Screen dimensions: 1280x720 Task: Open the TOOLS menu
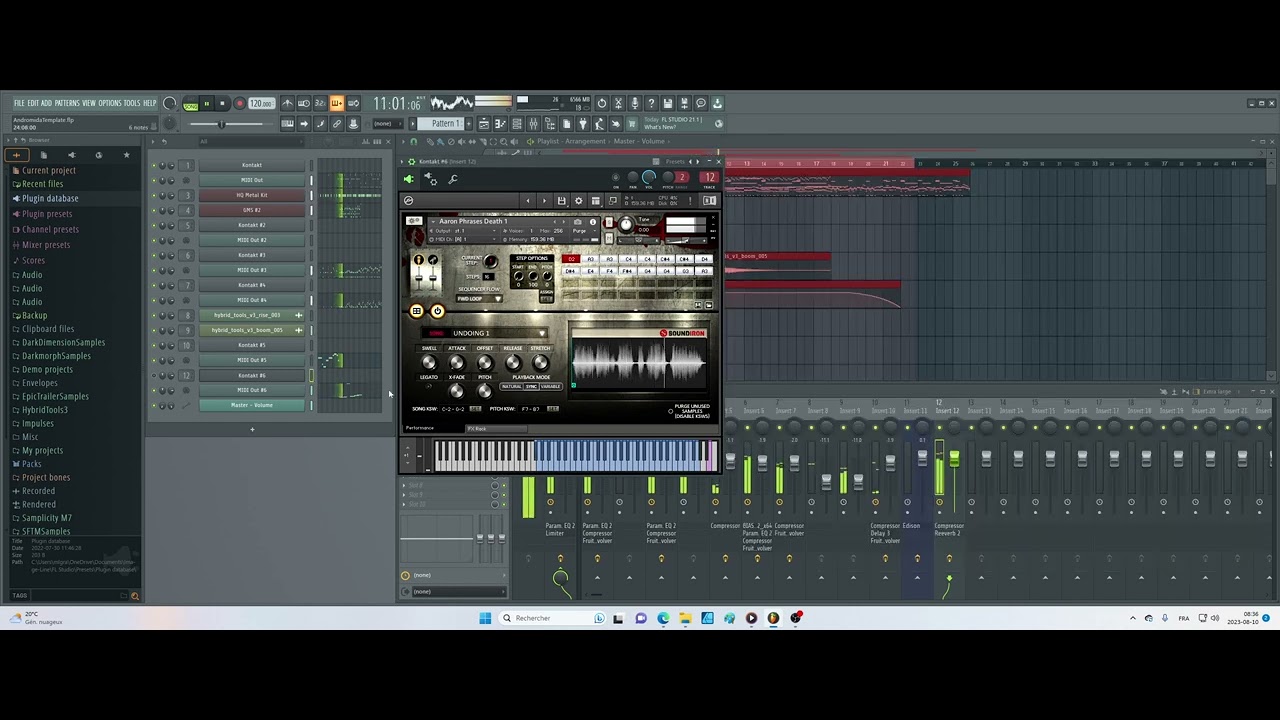tap(132, 103)
